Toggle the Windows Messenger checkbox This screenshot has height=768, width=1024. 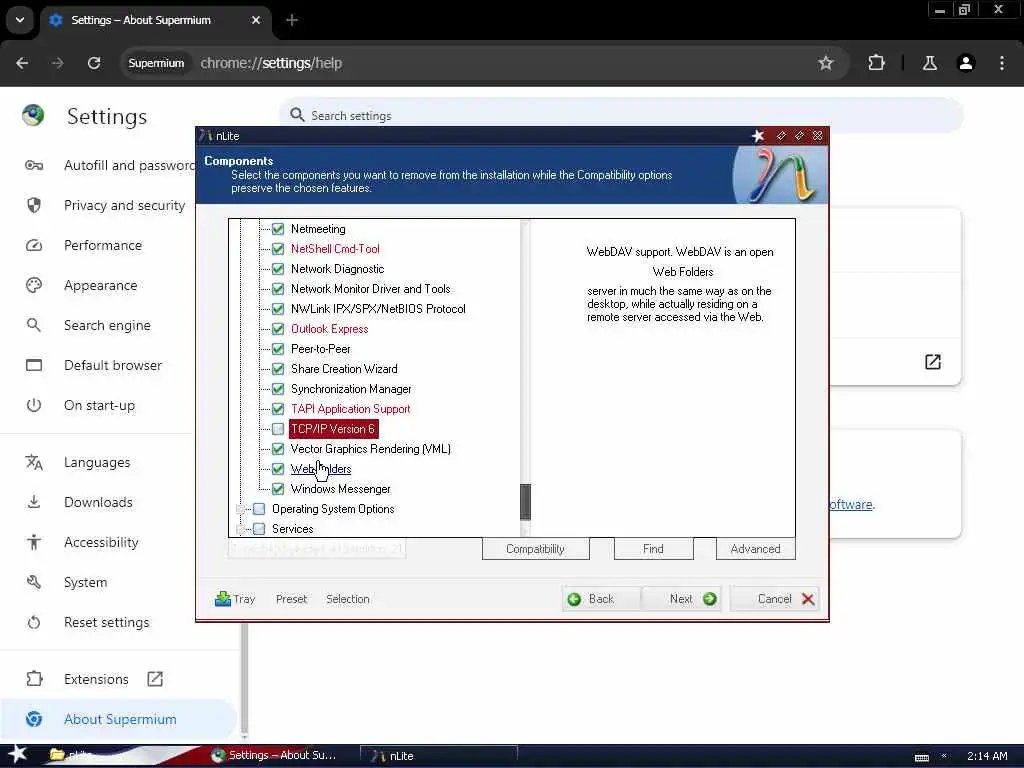tap(278, 488)
